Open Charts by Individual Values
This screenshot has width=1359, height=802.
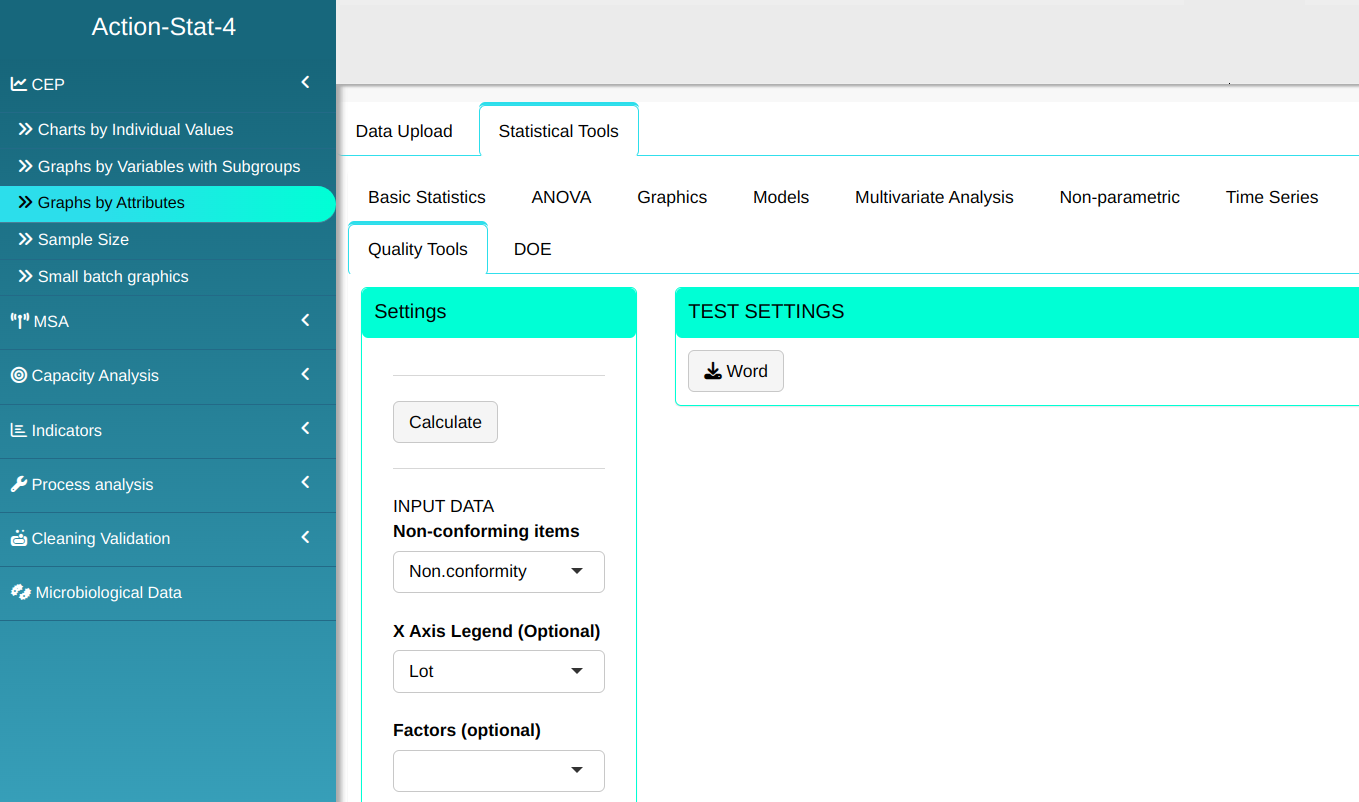[135, 130]
